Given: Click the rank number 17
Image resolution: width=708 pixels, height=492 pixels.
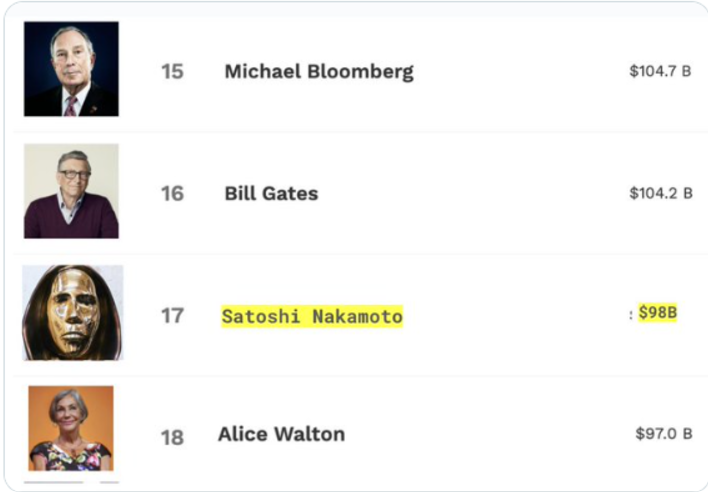Looking at the screenshot, I should tap(172, 316).
